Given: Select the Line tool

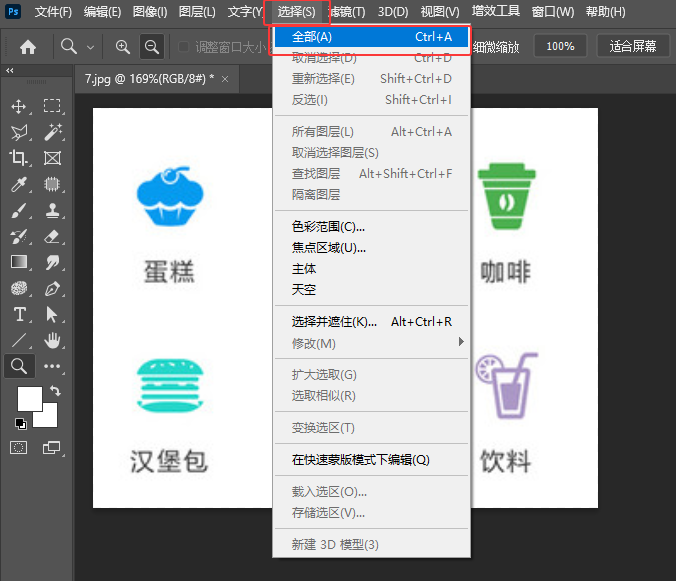Looking at the screenshot, I should pos(19,340).
